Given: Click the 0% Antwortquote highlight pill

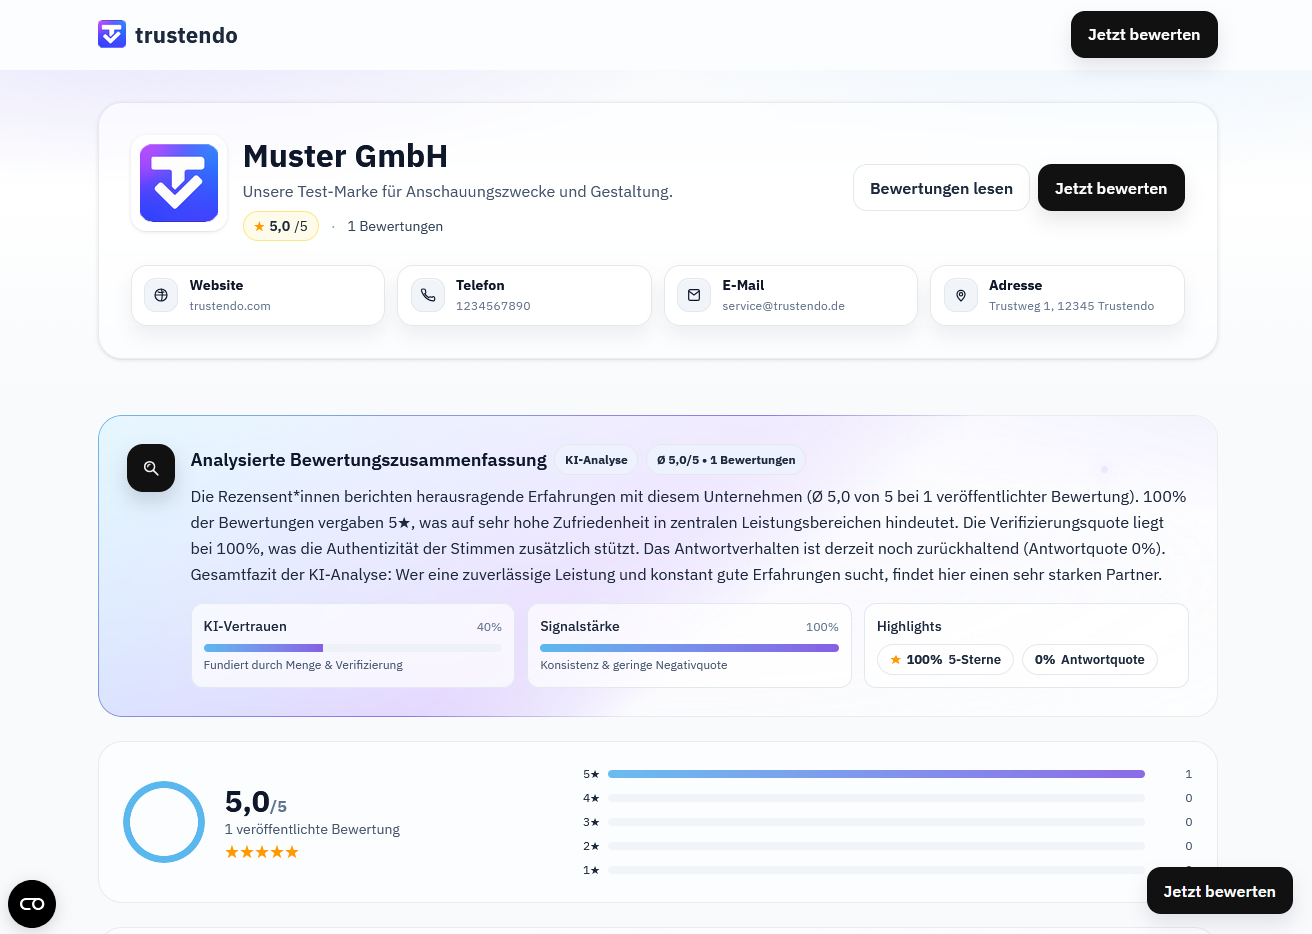Looking at the screenshot, I should pyautogui.click(x=1089, y=659).
